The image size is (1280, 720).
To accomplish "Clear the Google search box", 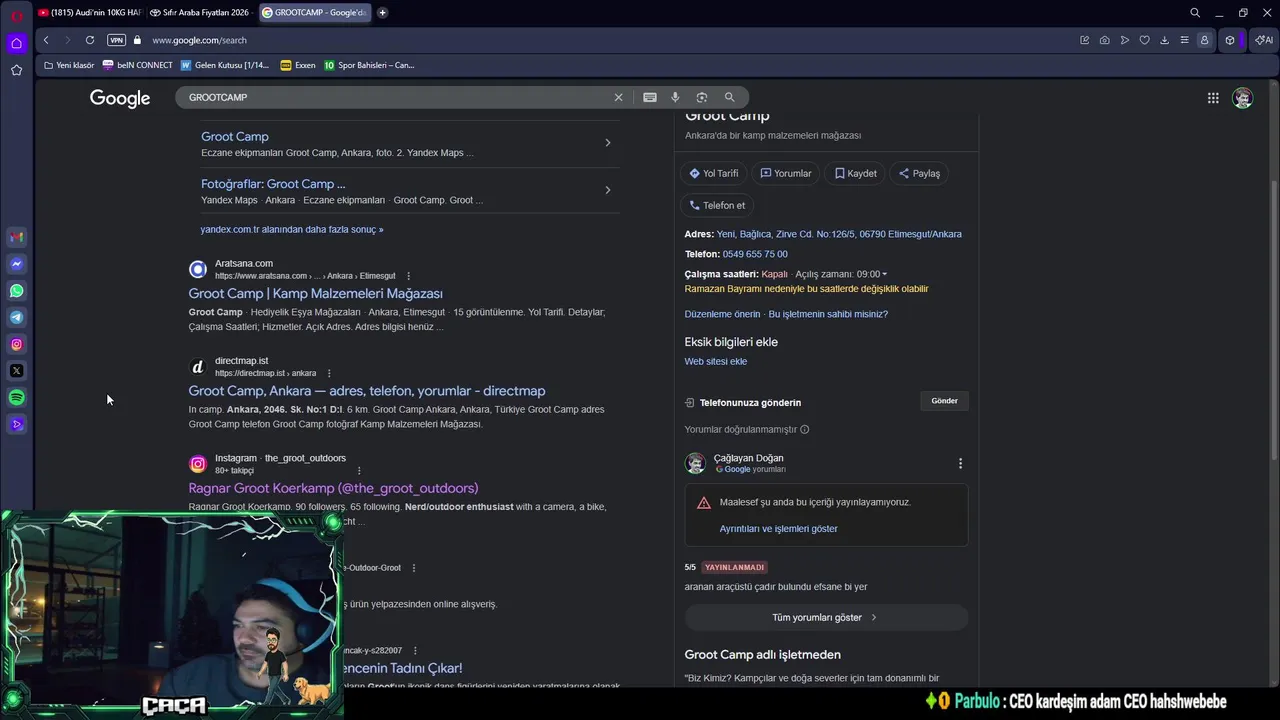I will (x=618, y=97).
